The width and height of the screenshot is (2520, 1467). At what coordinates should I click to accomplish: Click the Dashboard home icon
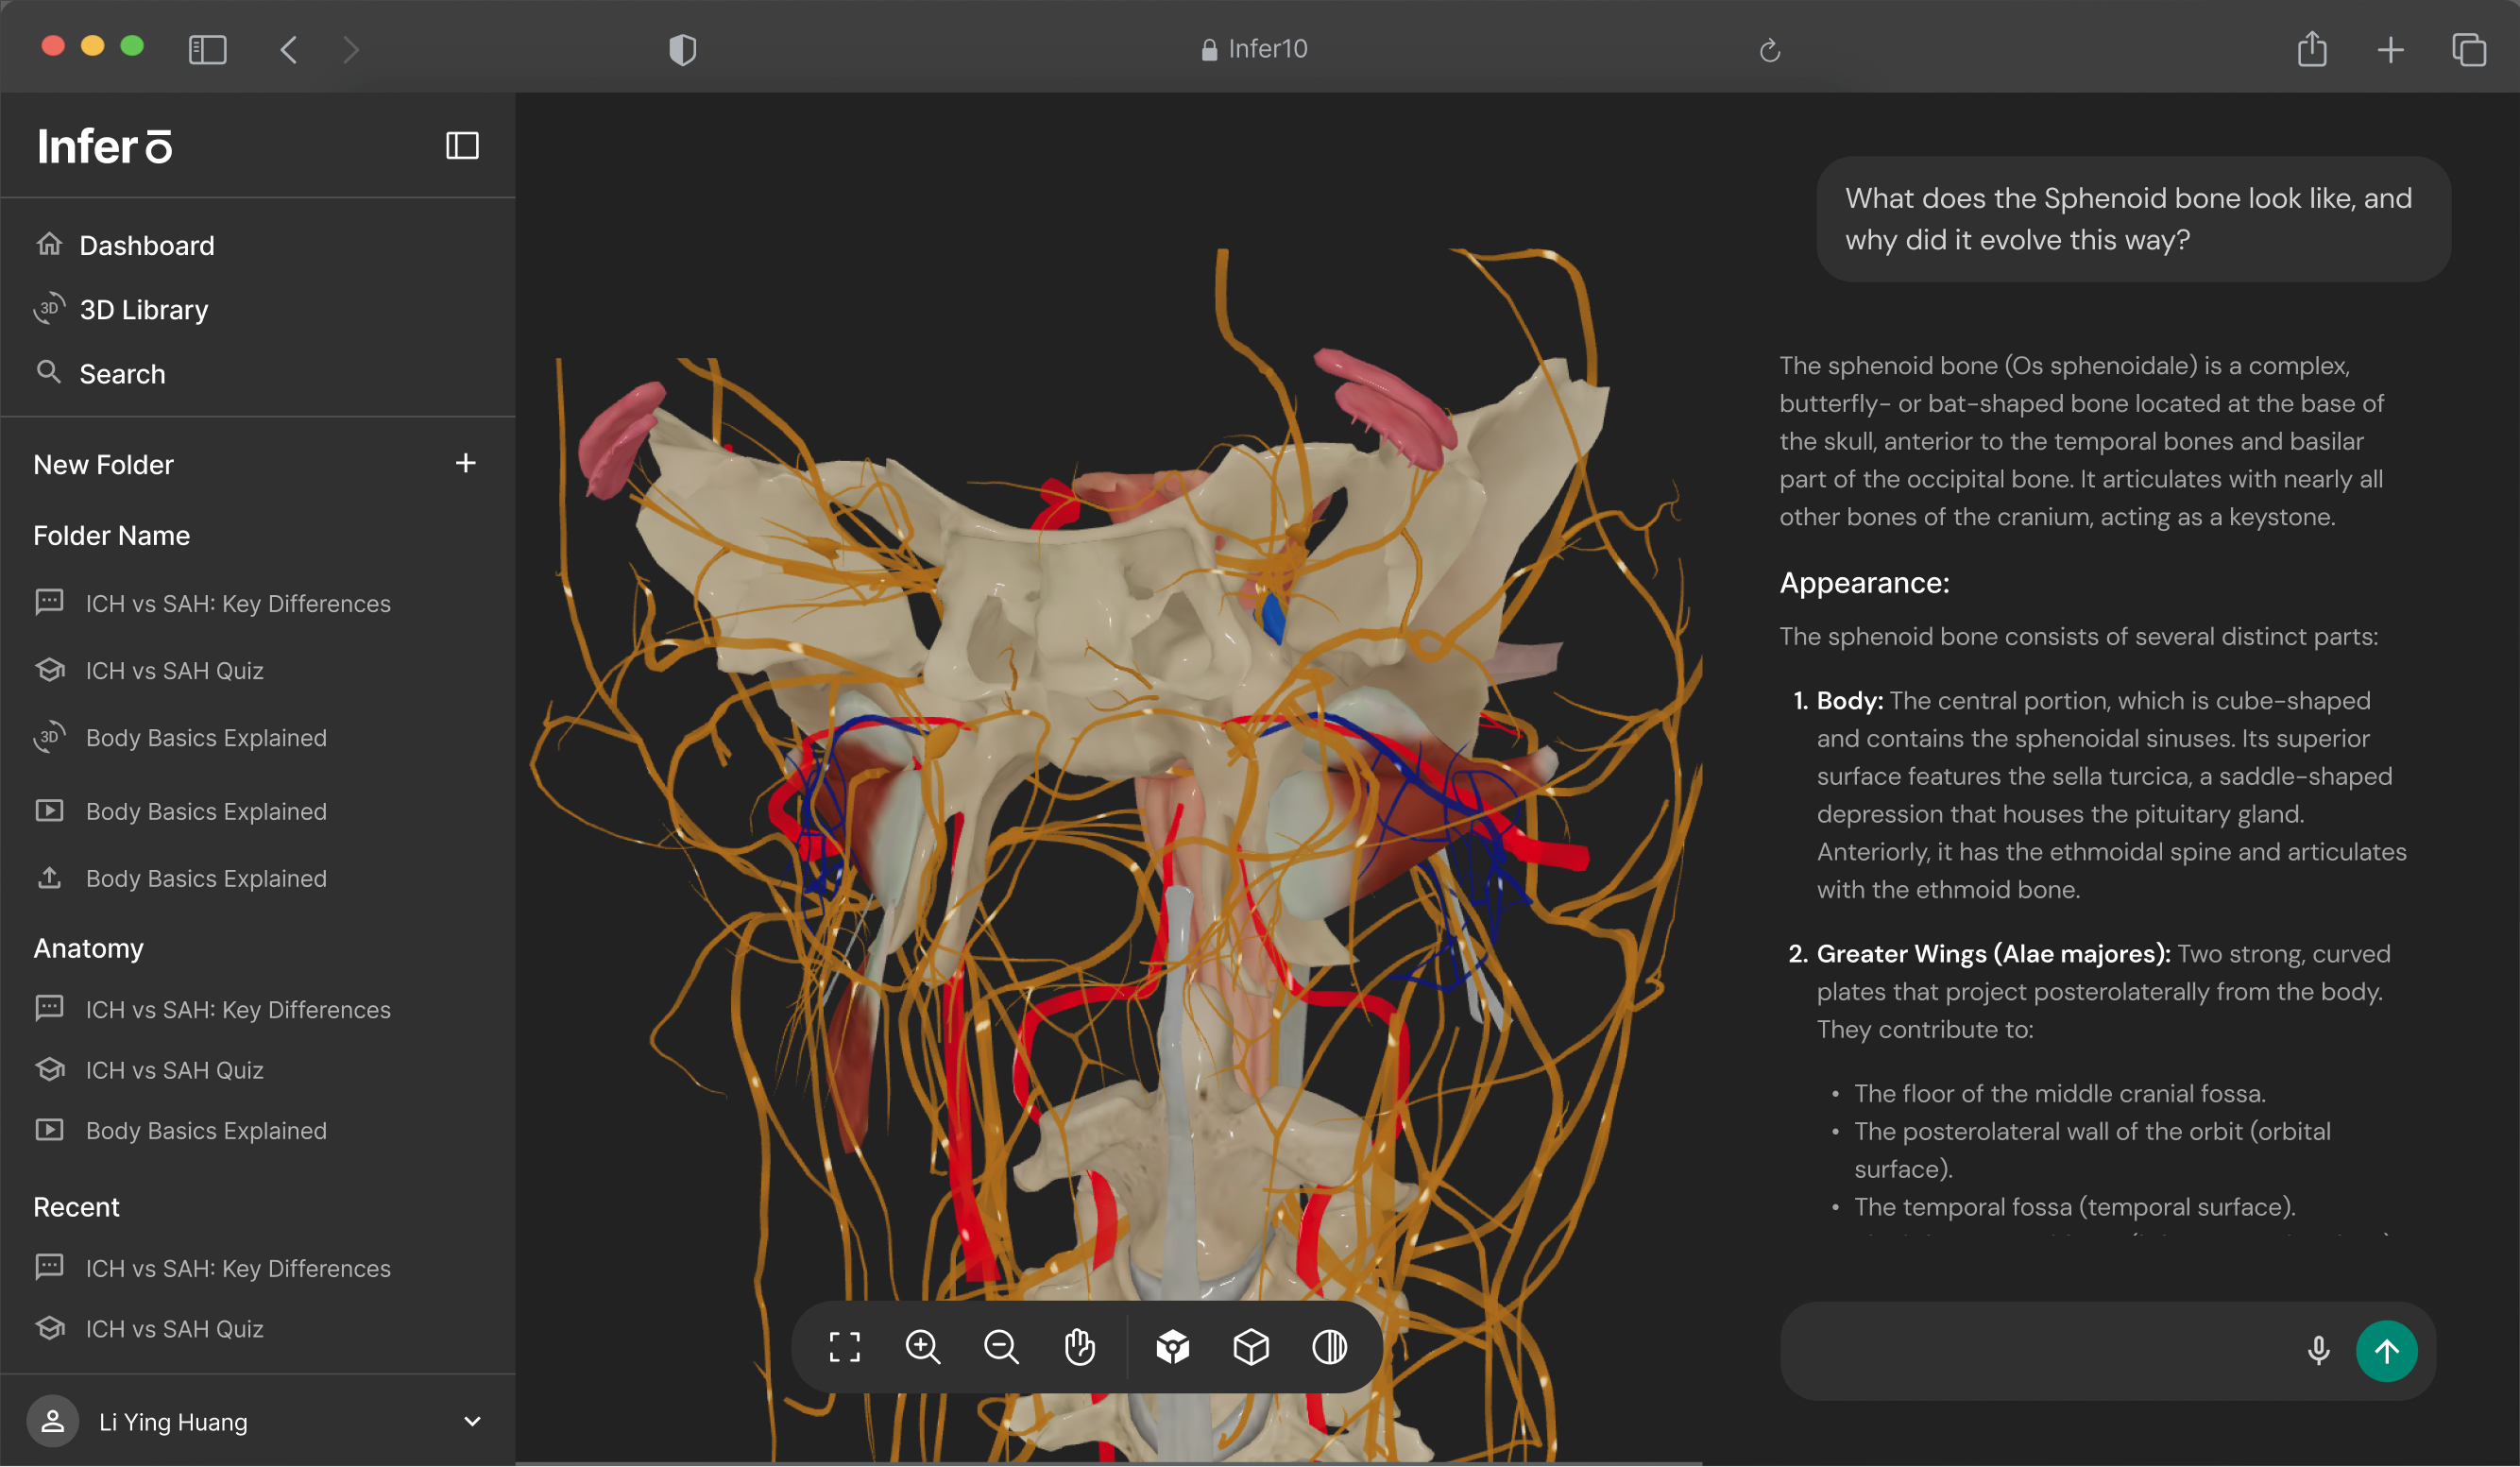coord(49,244)
